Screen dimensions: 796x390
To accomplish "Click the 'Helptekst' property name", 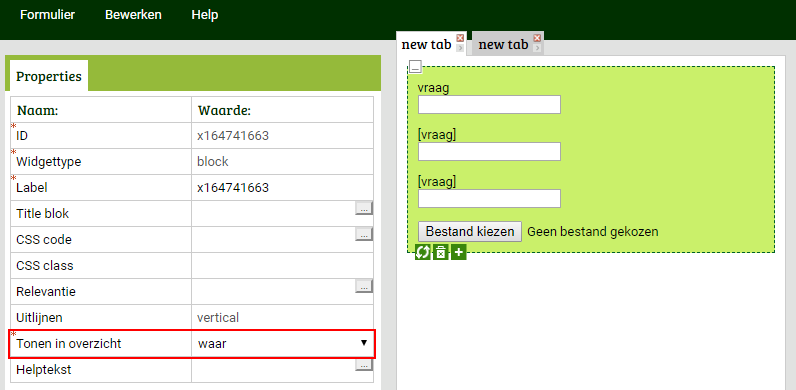I will pos(44,370).
